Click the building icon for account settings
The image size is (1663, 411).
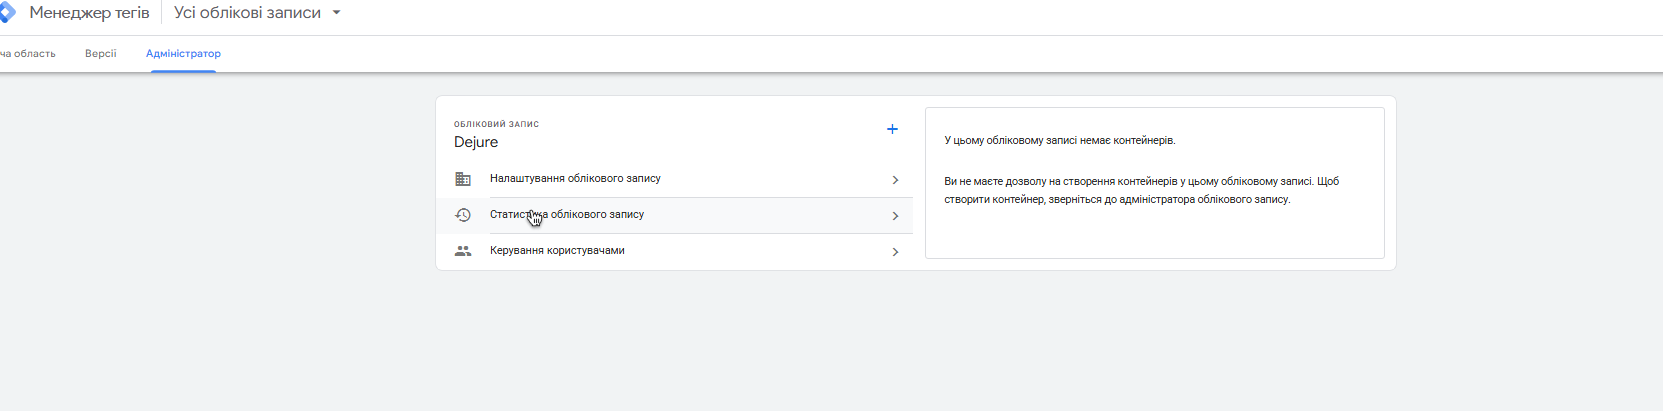[x=463, y=179]
